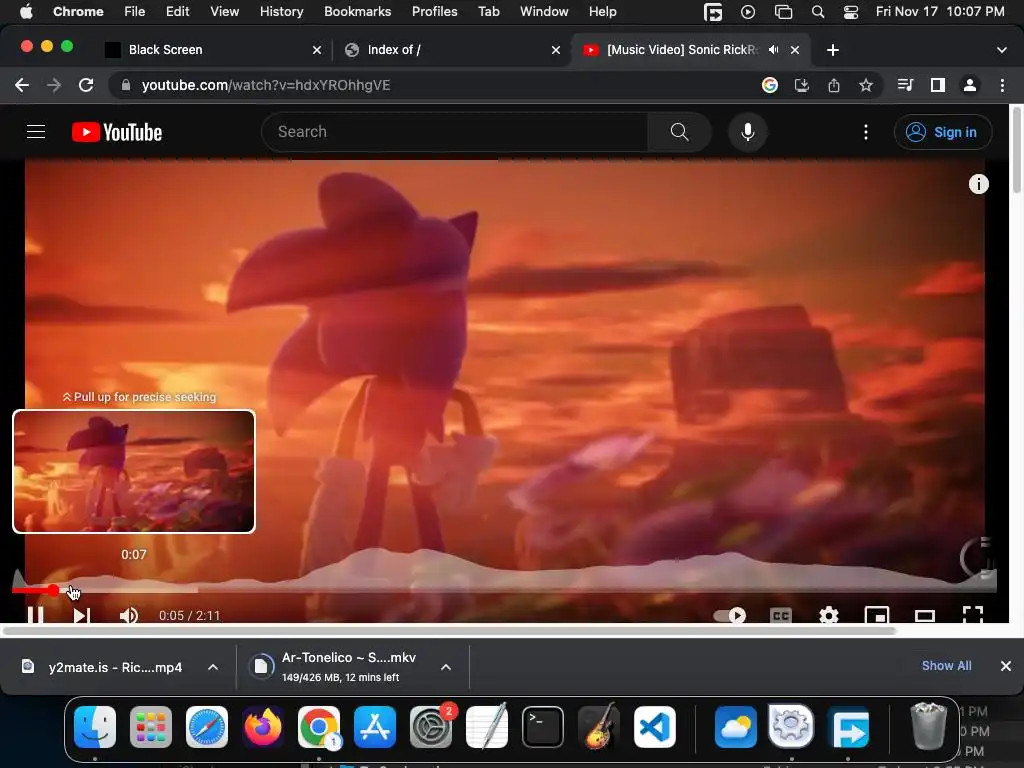
Task: Close the downloads bar
Action: (x=1006, y=666)
